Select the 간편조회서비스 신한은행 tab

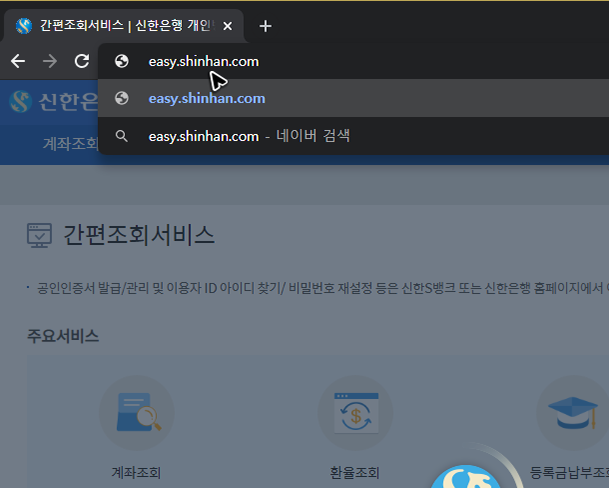[x=124, y=26]
